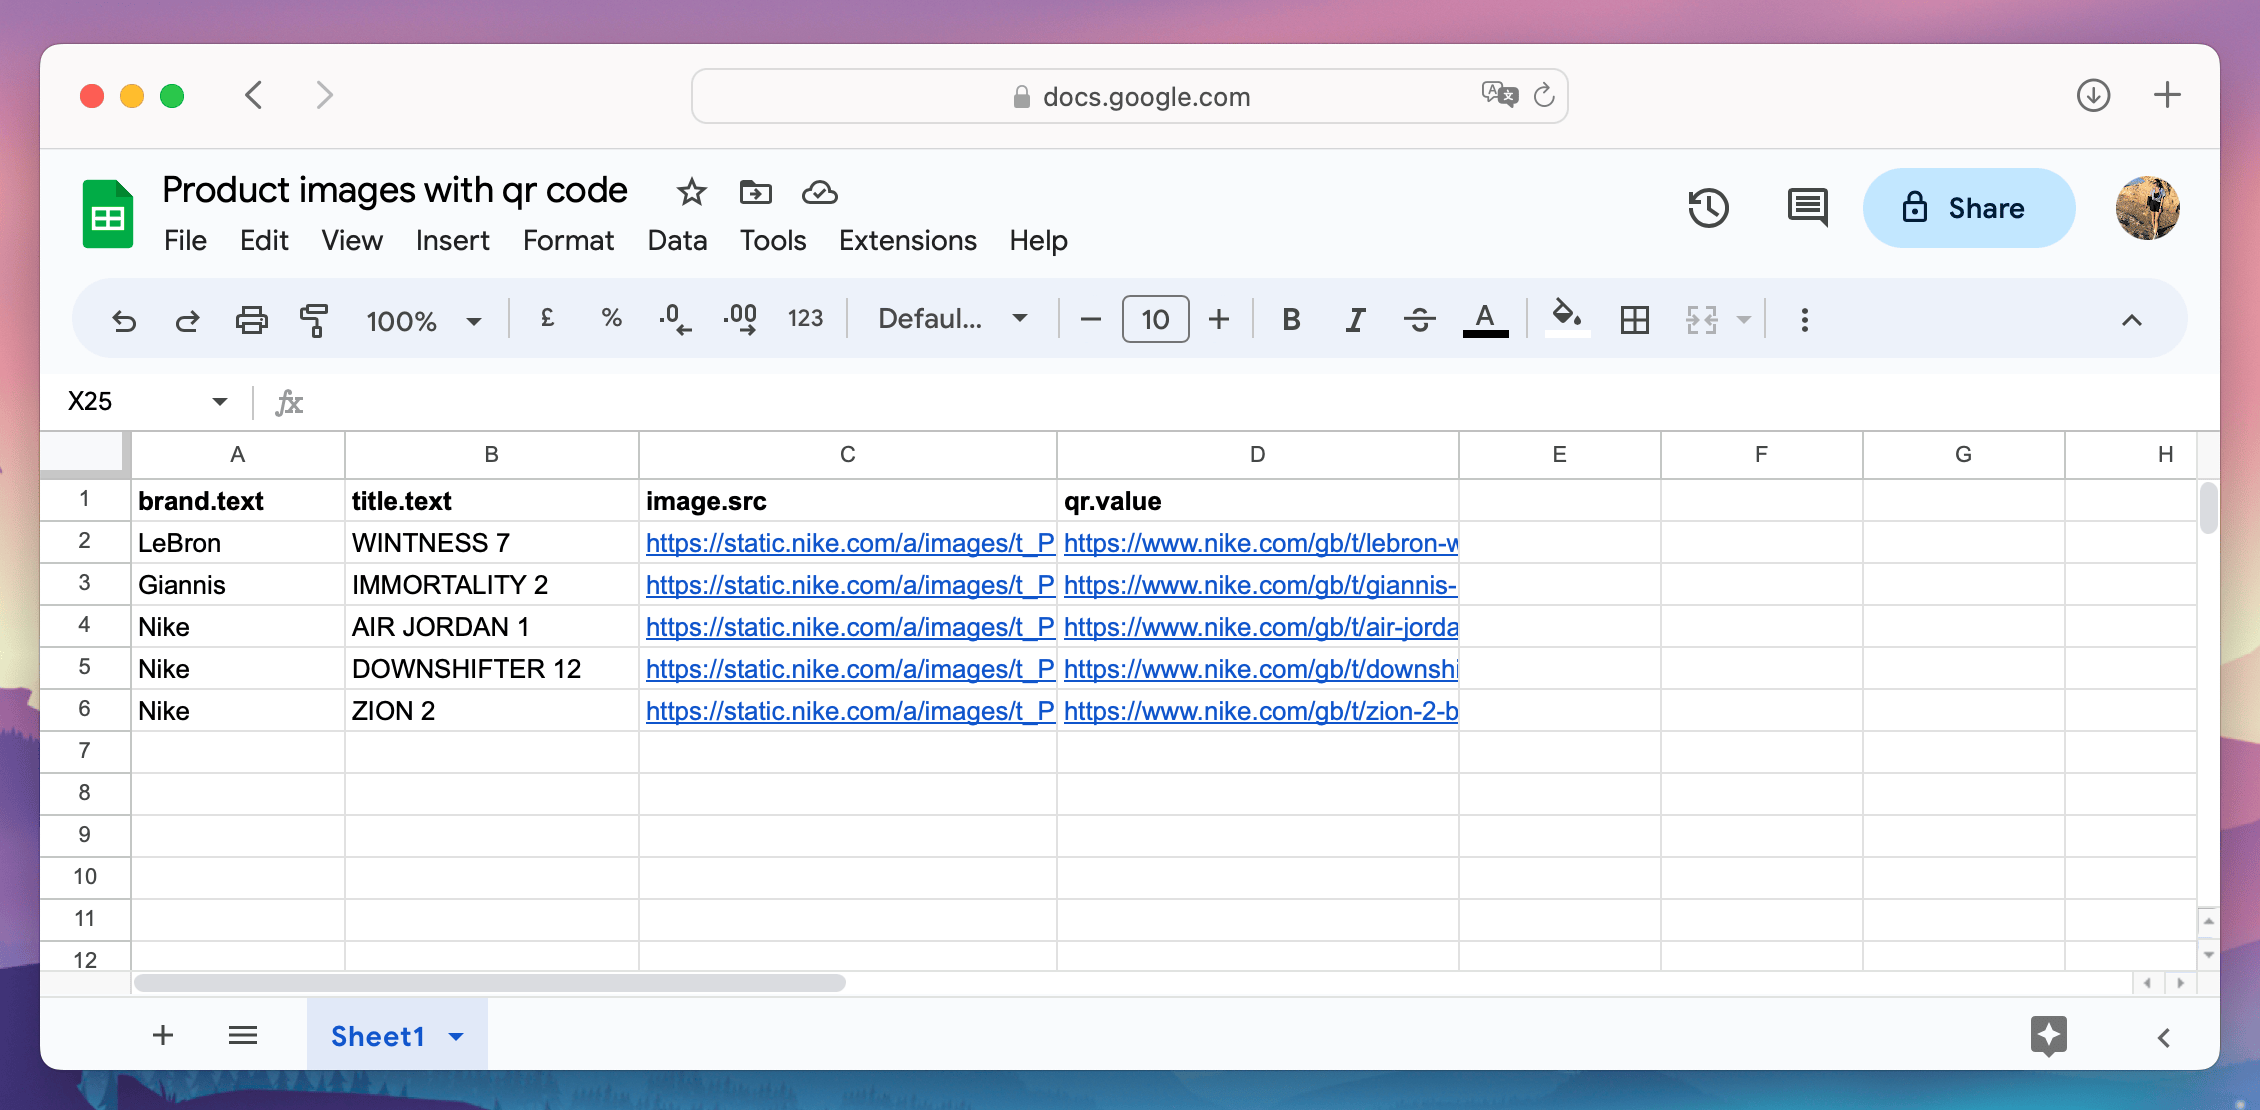Increase font size with plus icon
The image size is (2260, 1110).
tap(1219, 320)
